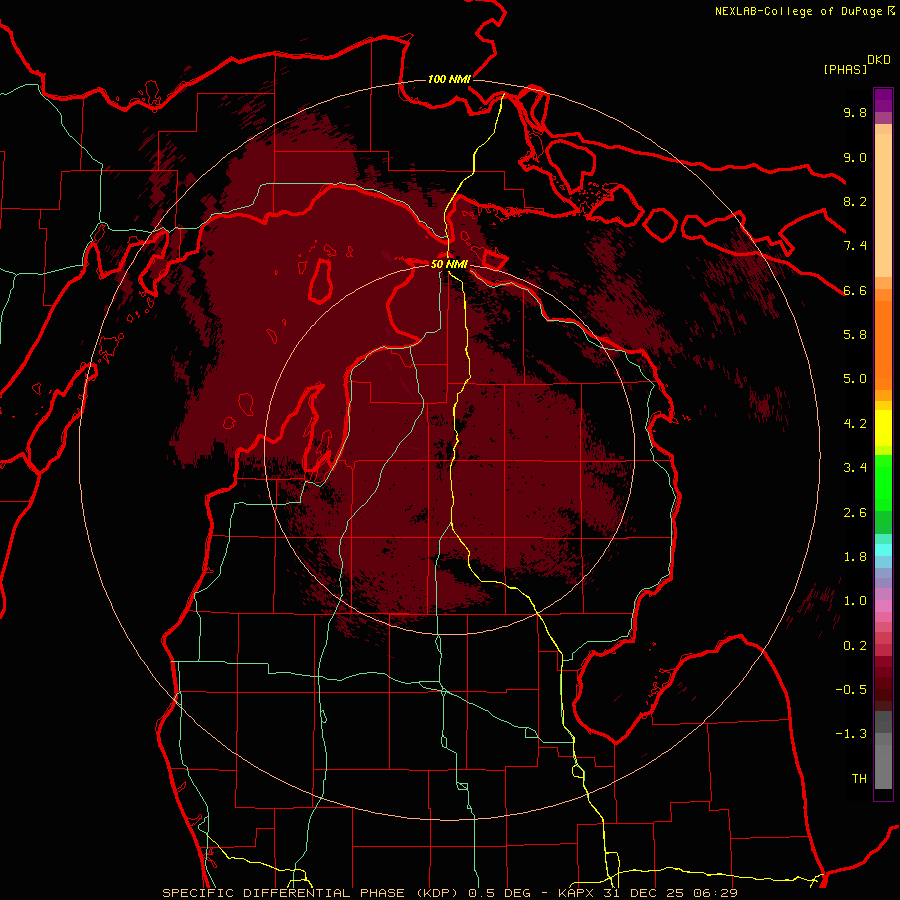Select the 3.4 value on the scale

(x=855, y=468)
